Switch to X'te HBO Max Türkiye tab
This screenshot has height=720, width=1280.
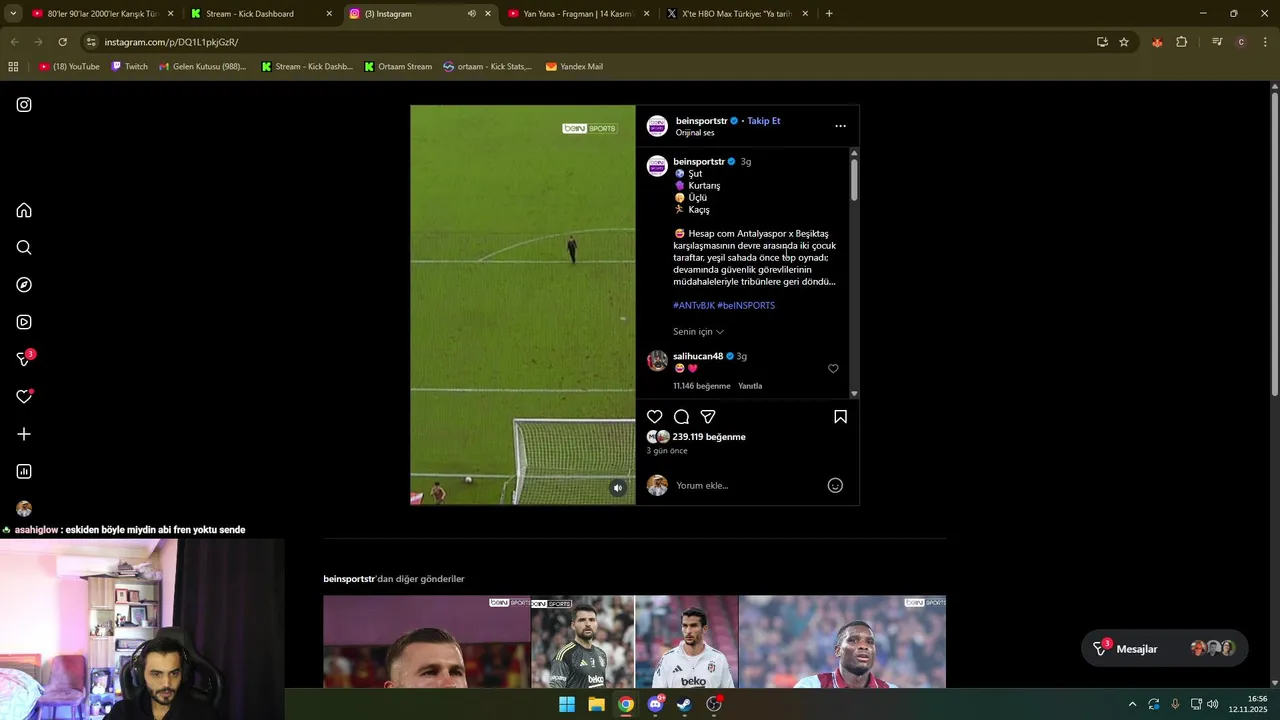[738, 14]
